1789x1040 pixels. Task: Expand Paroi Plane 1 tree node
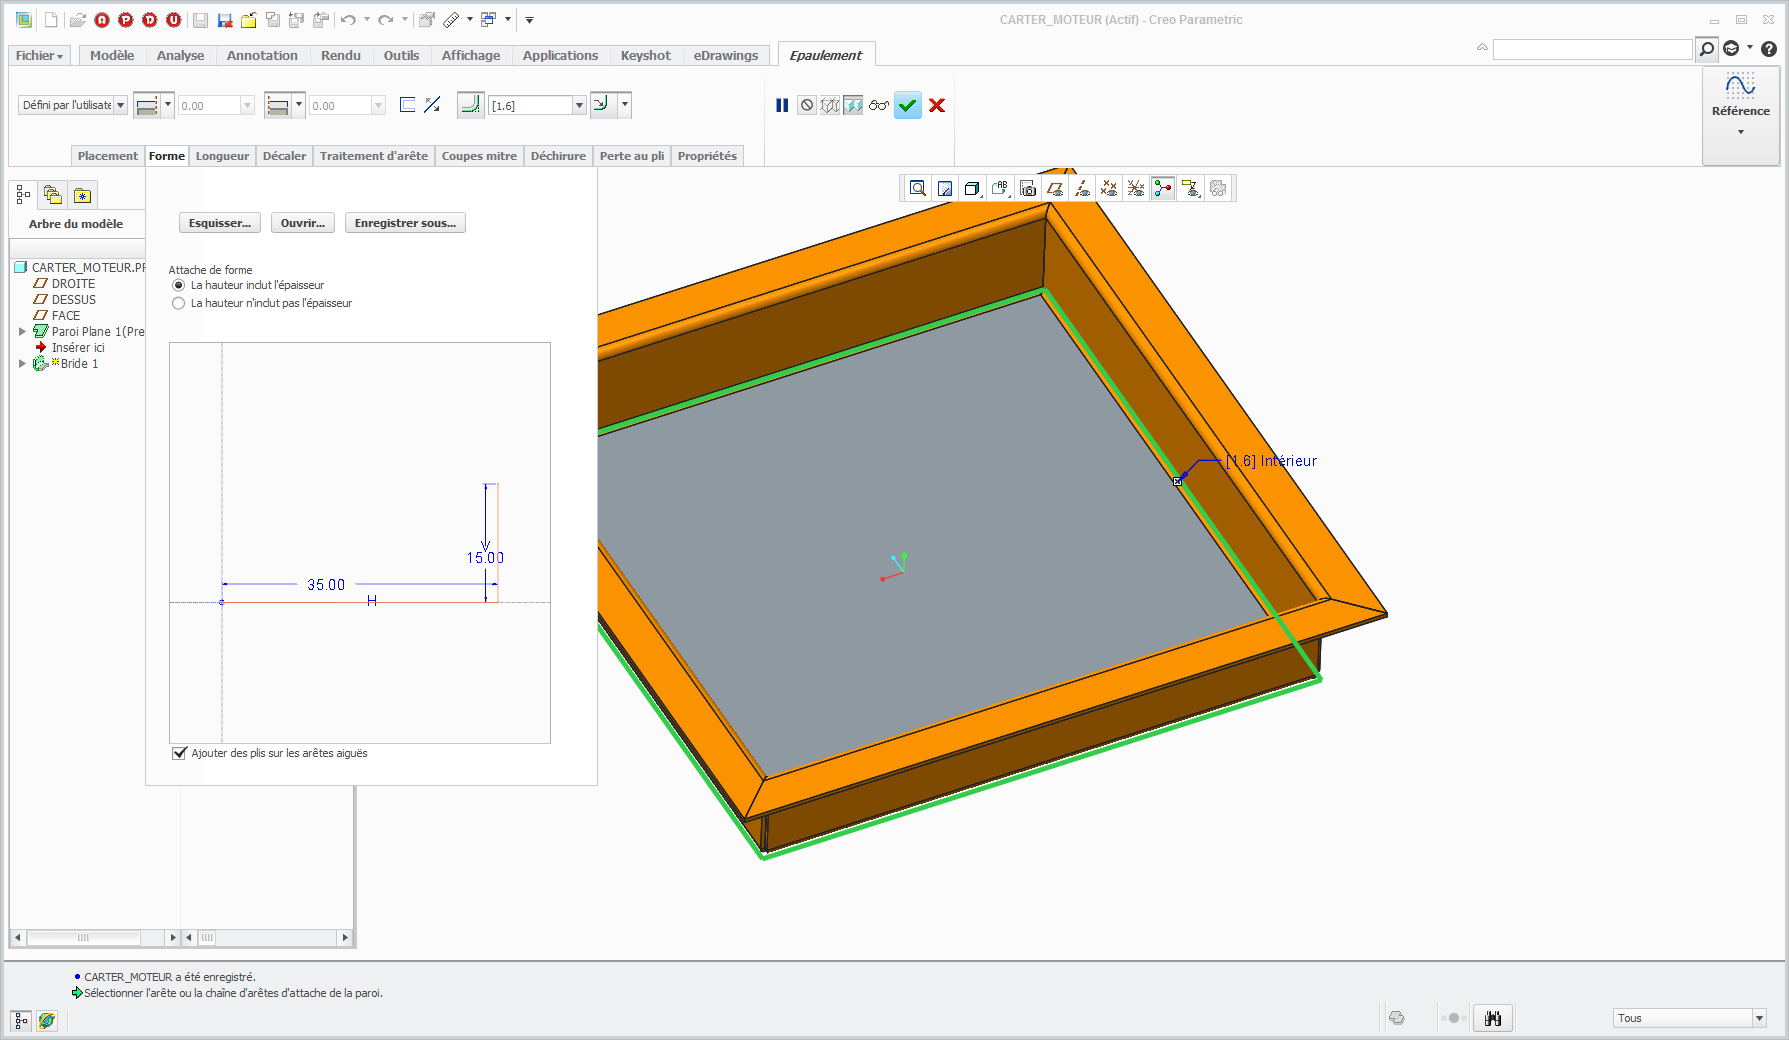tap(22, 331)
